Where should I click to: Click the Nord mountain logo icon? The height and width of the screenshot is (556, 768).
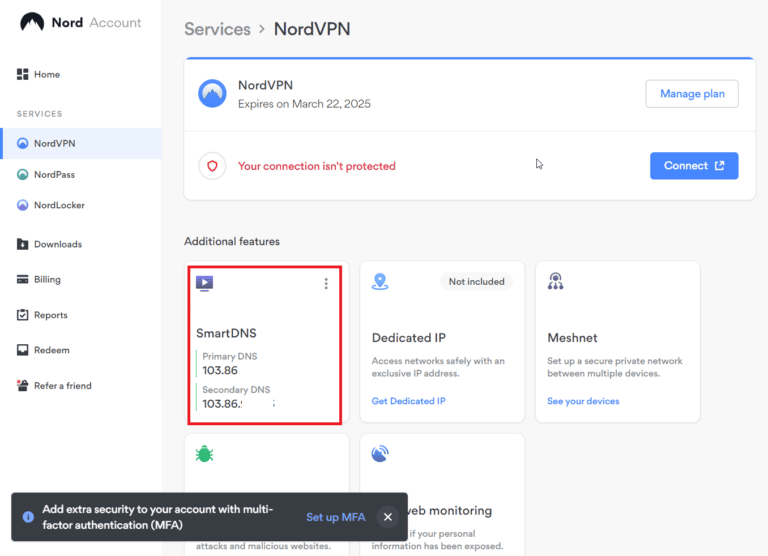point(32,22)
